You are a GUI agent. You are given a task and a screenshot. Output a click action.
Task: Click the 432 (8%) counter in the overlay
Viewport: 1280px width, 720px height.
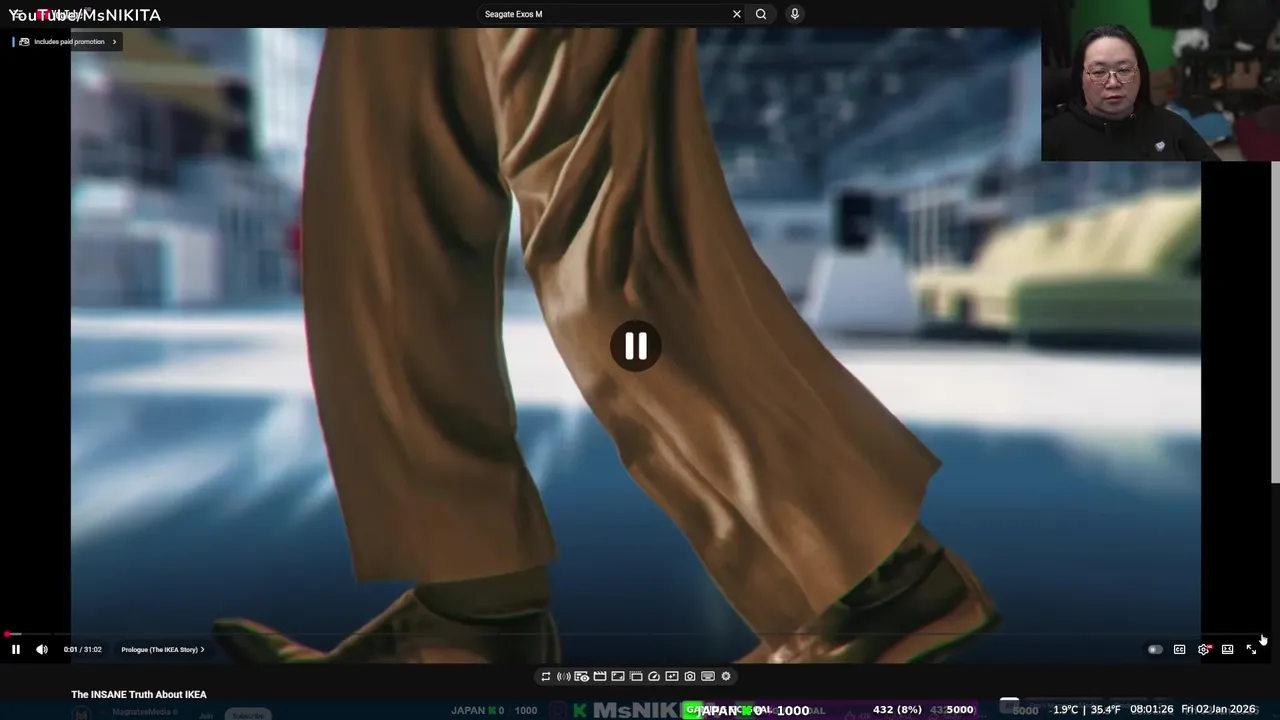(897, 710)
